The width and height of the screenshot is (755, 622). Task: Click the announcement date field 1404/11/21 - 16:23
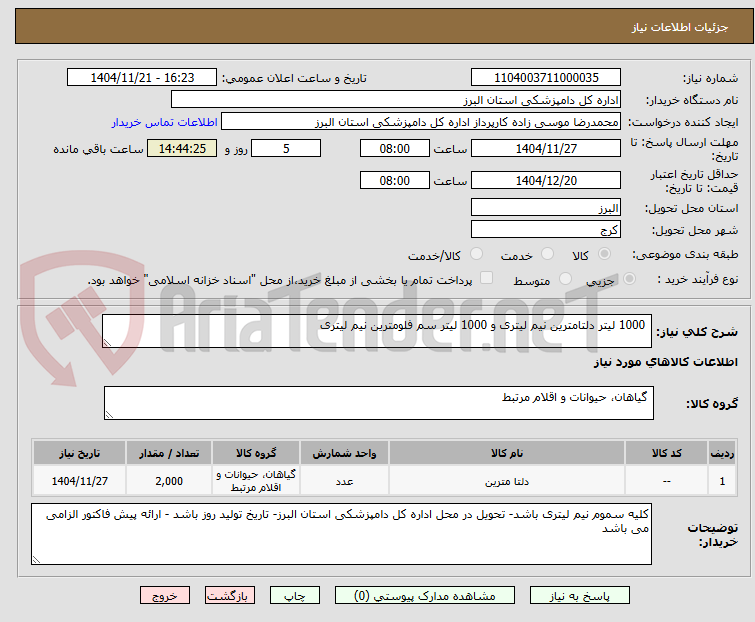click(x=142, y=78)
